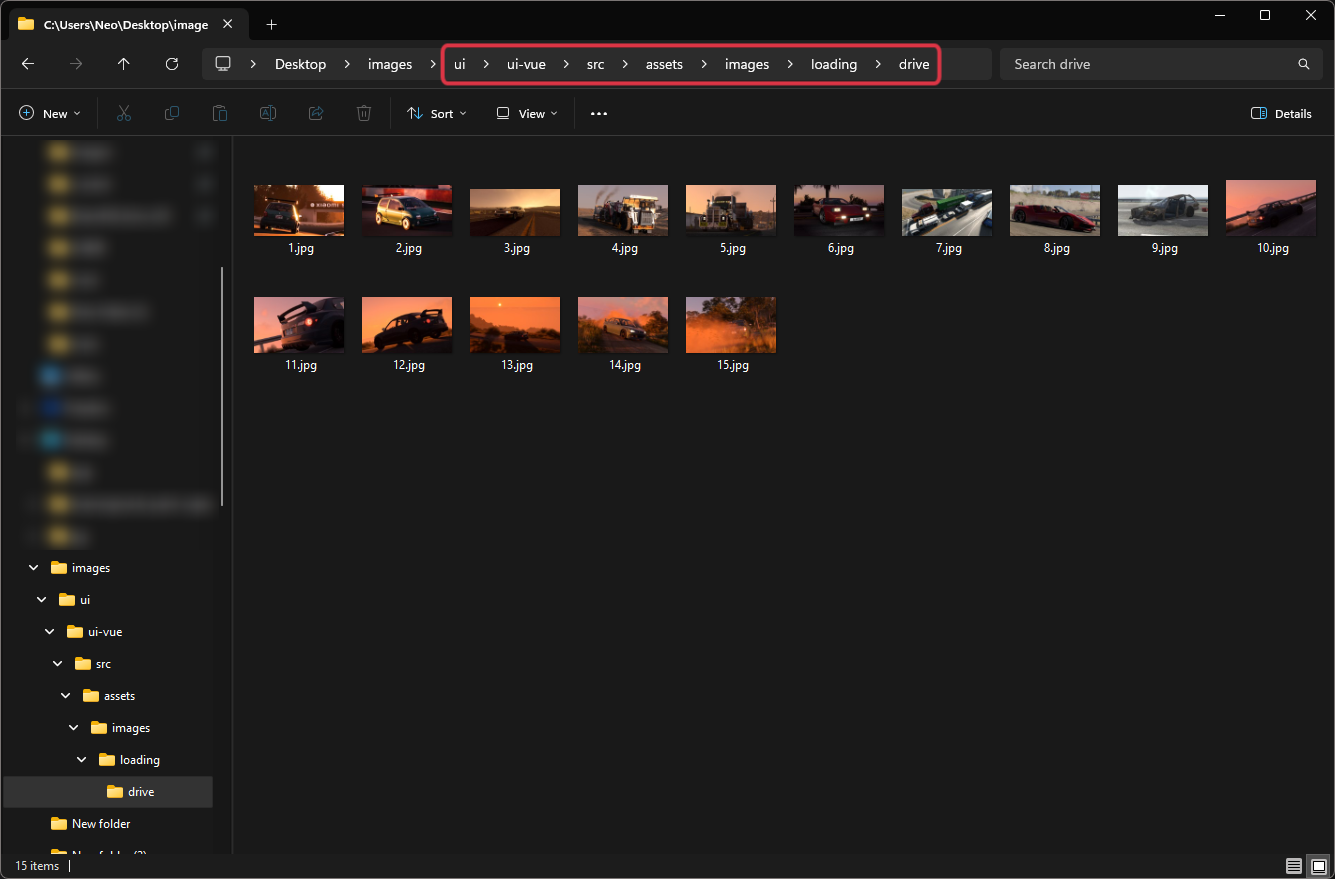
Task: Switch to large thumbnails view icon in status bar
Action: pyautogui.click(x=1318, y=866)
